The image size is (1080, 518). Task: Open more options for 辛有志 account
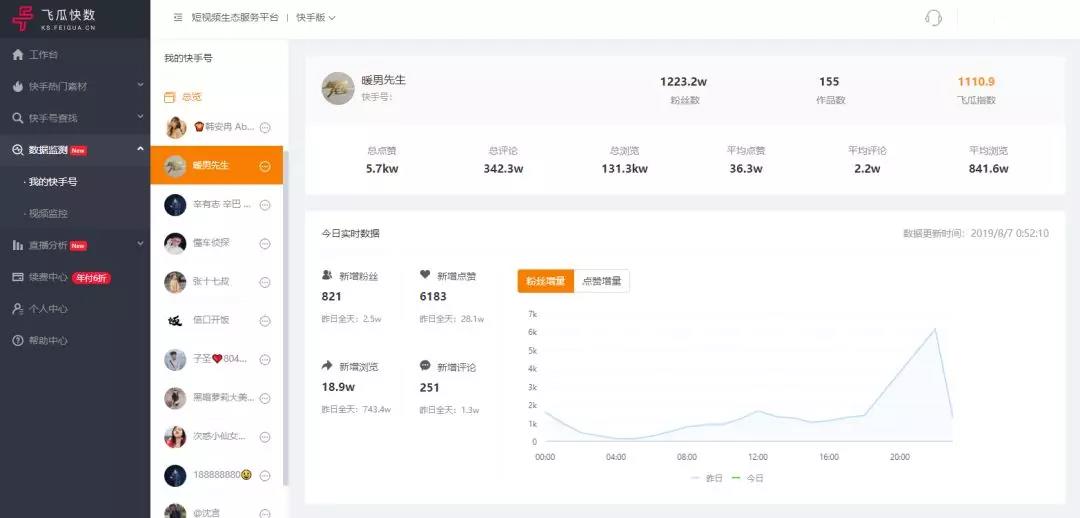pyautogui.click(x=265, y=205)
